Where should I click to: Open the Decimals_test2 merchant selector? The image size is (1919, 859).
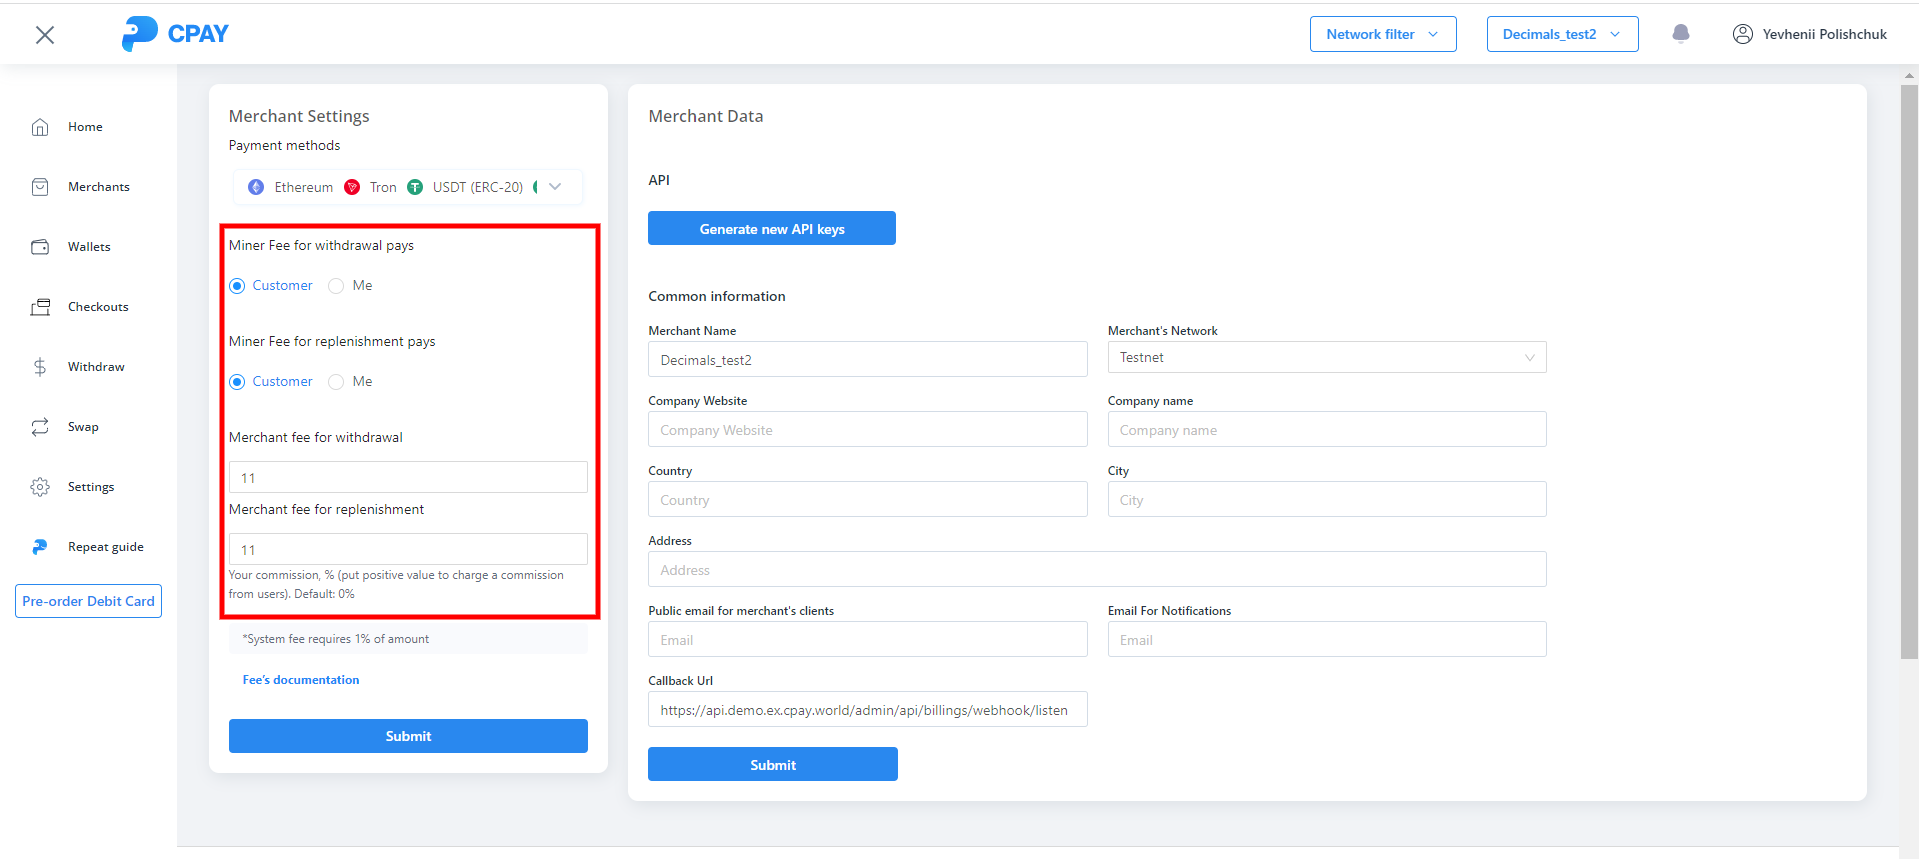[1561, 34]
